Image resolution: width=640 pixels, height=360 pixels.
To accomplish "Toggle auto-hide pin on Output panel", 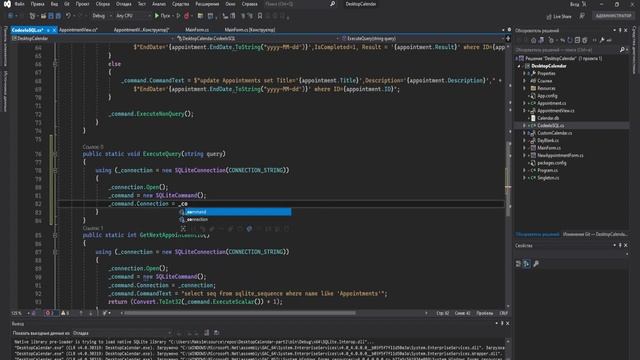I will [x=502, y=323].
